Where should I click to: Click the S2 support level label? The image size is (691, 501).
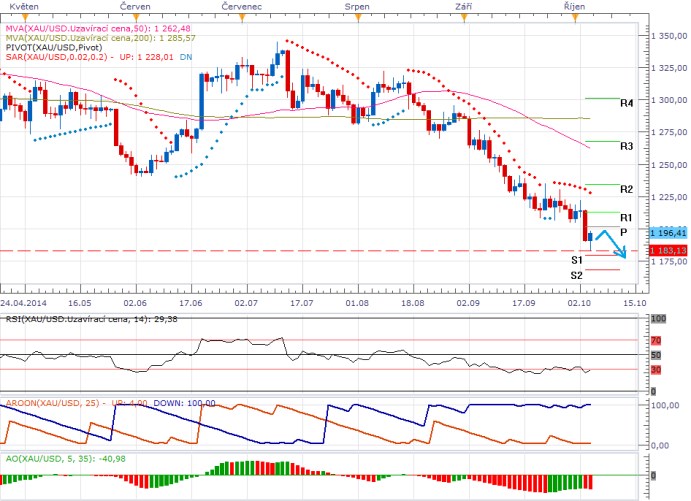click(577, 274)
